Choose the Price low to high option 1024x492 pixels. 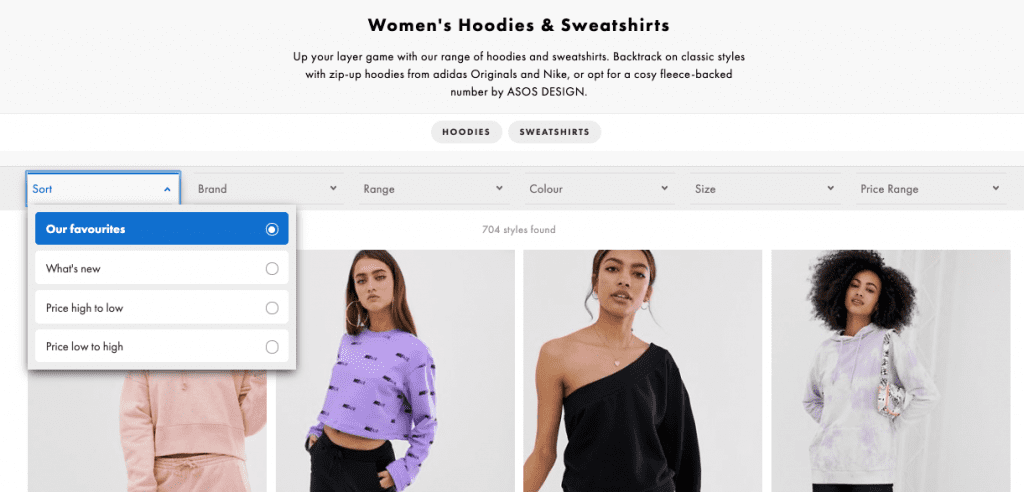162,346
